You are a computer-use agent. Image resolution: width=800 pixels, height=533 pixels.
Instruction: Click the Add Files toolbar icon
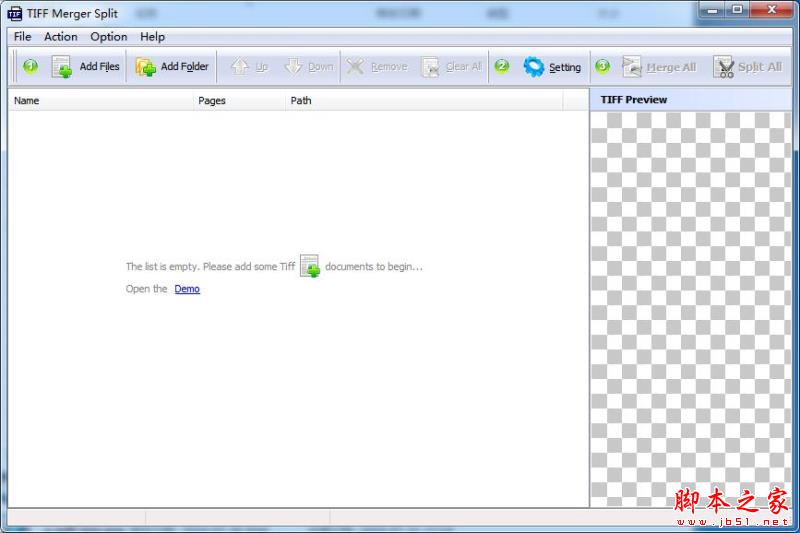pos(62,67)
